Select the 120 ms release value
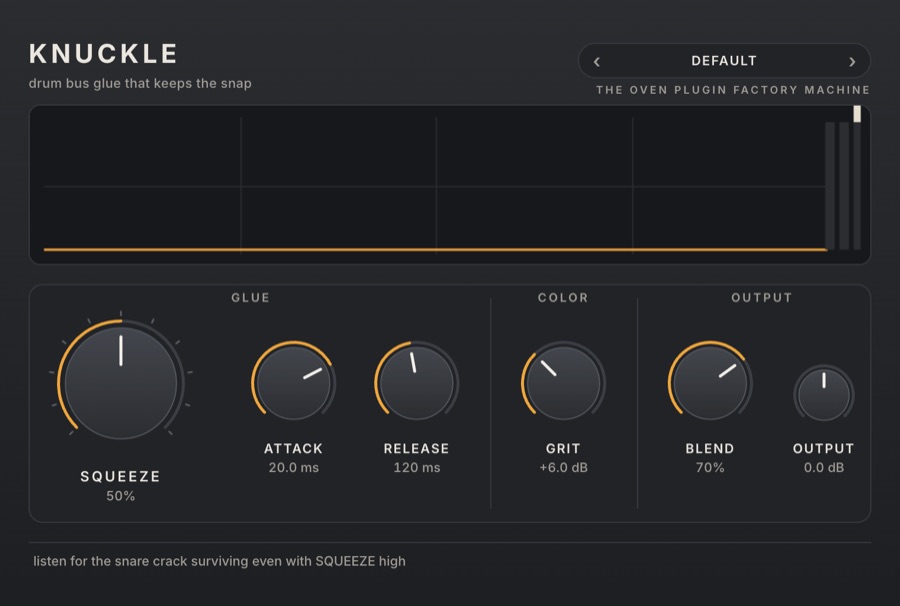 click(x=417, y=468)
